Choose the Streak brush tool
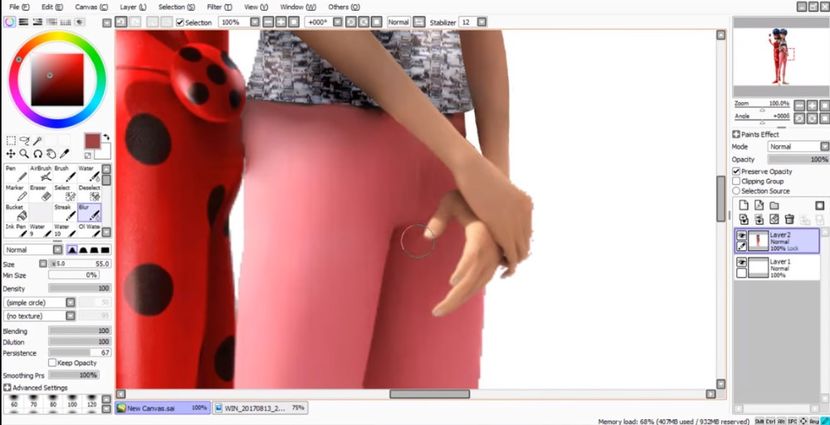 click(x=65, y=213)
